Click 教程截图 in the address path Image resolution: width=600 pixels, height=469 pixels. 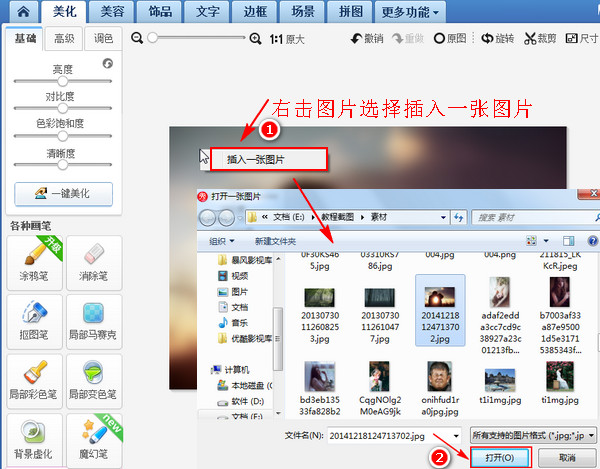tap(338, 217)
